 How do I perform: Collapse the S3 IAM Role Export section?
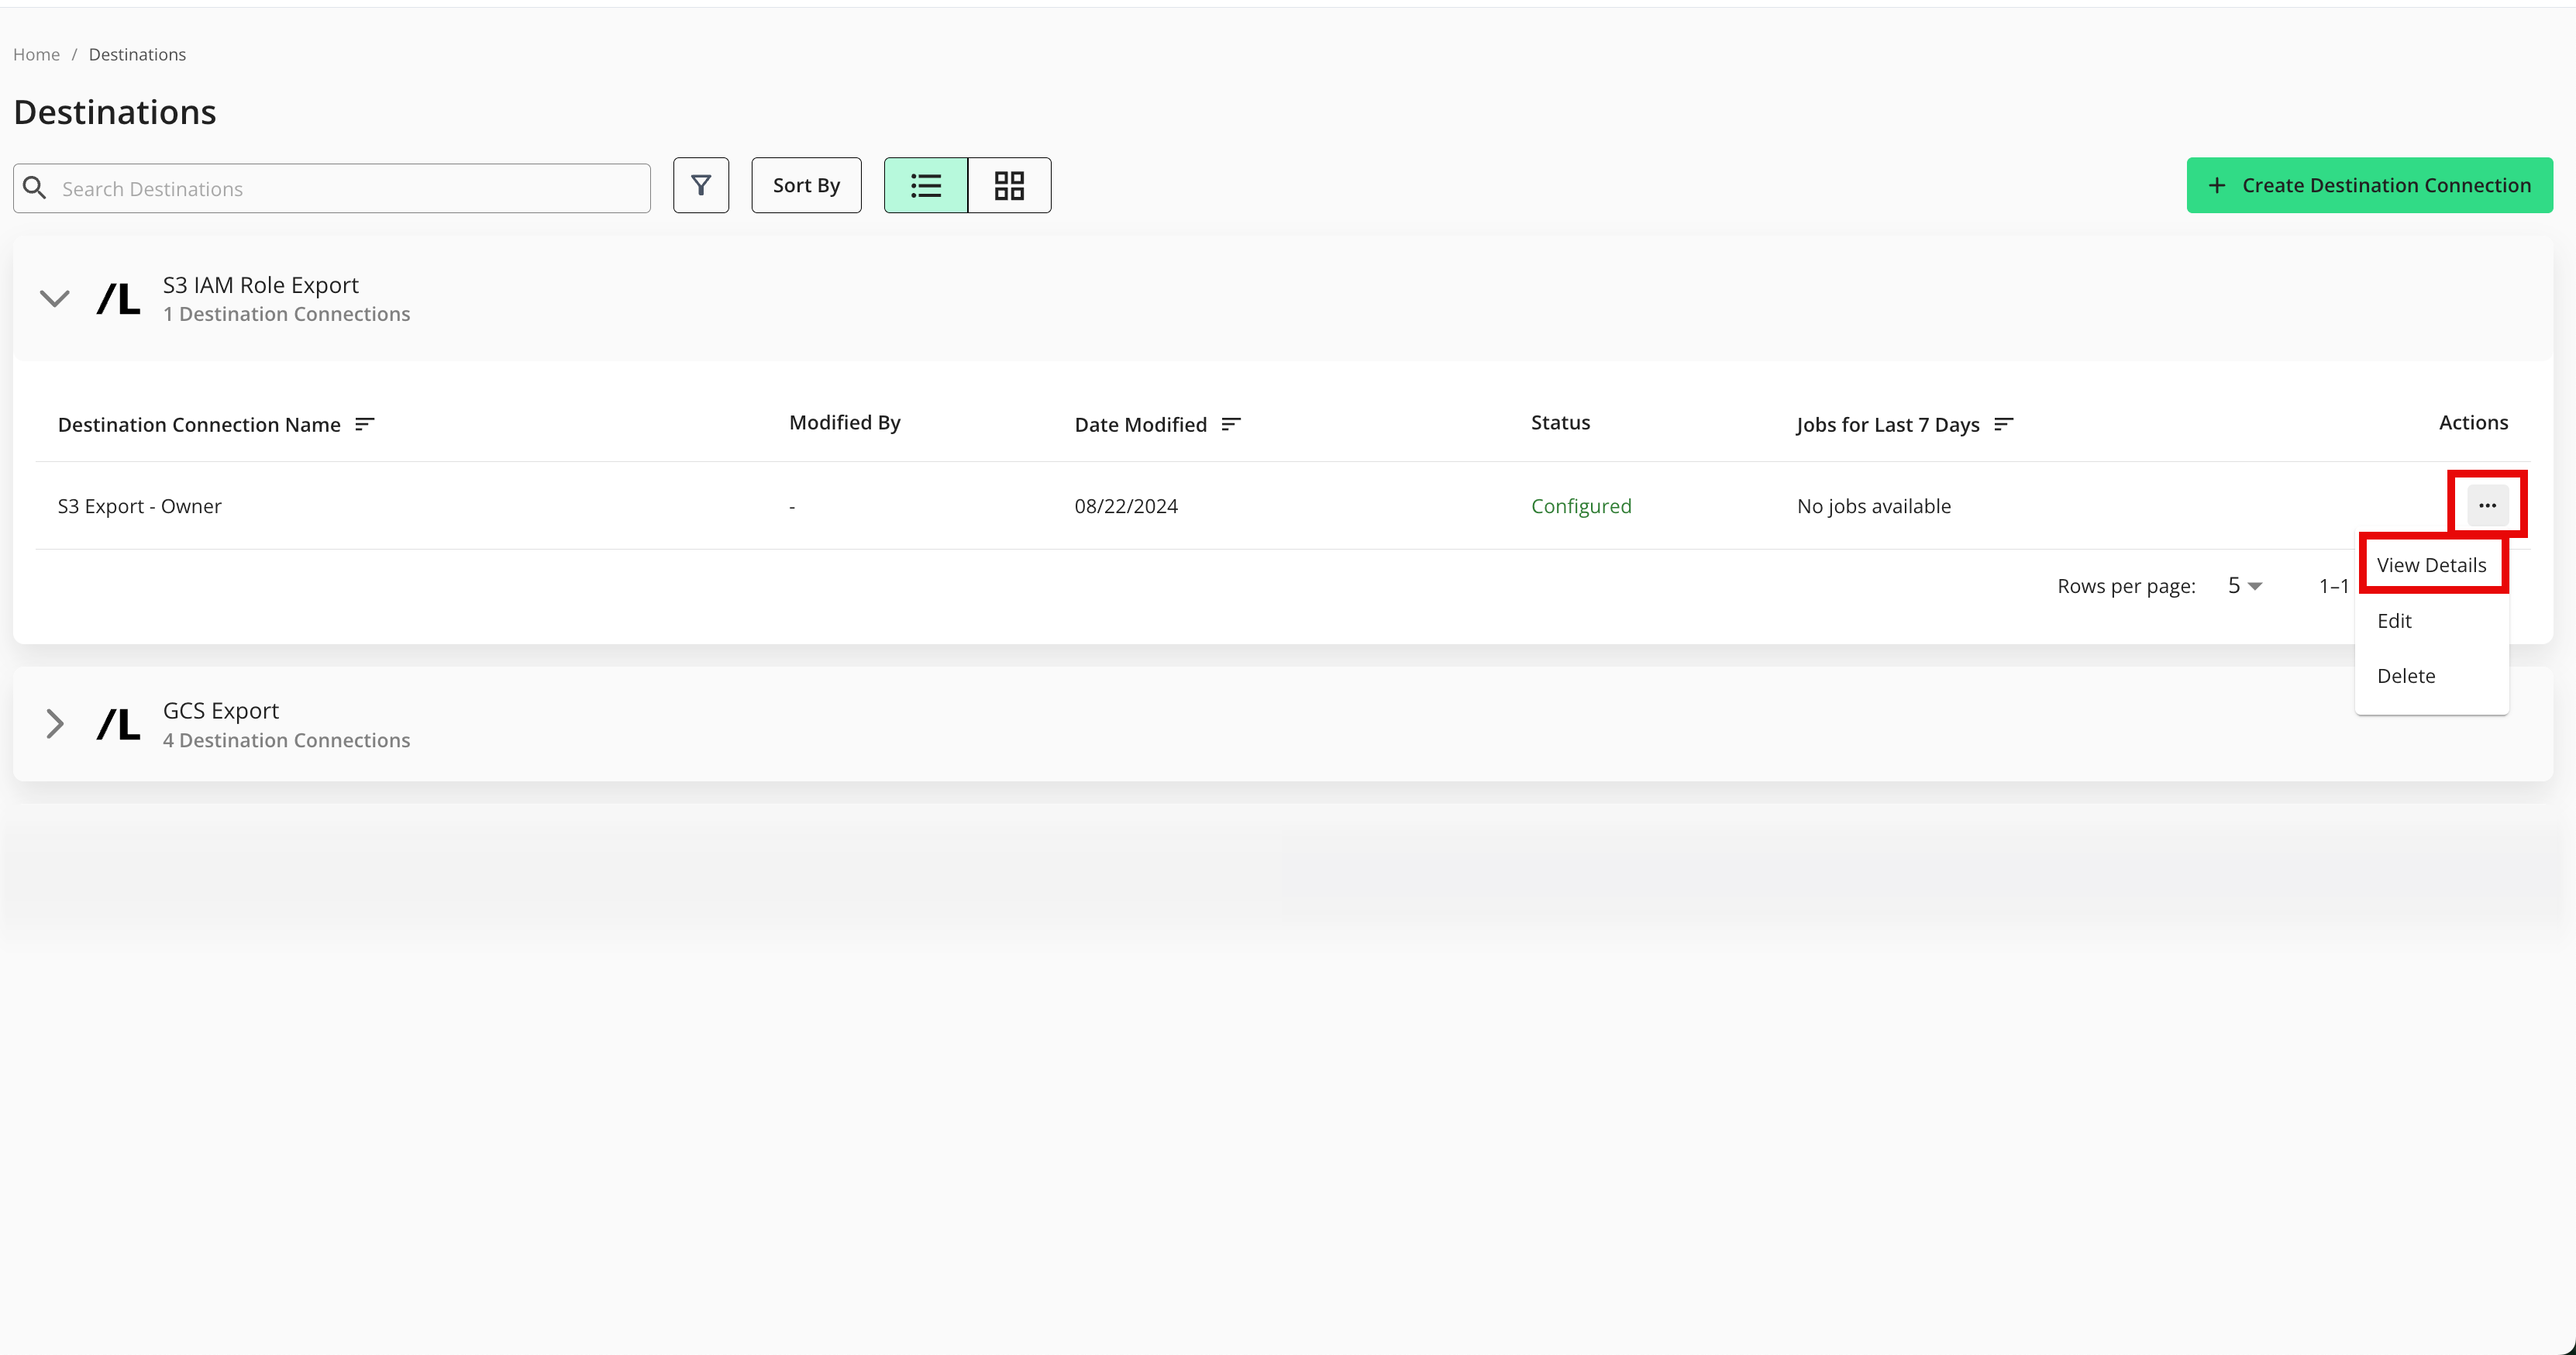click(54, 298)
